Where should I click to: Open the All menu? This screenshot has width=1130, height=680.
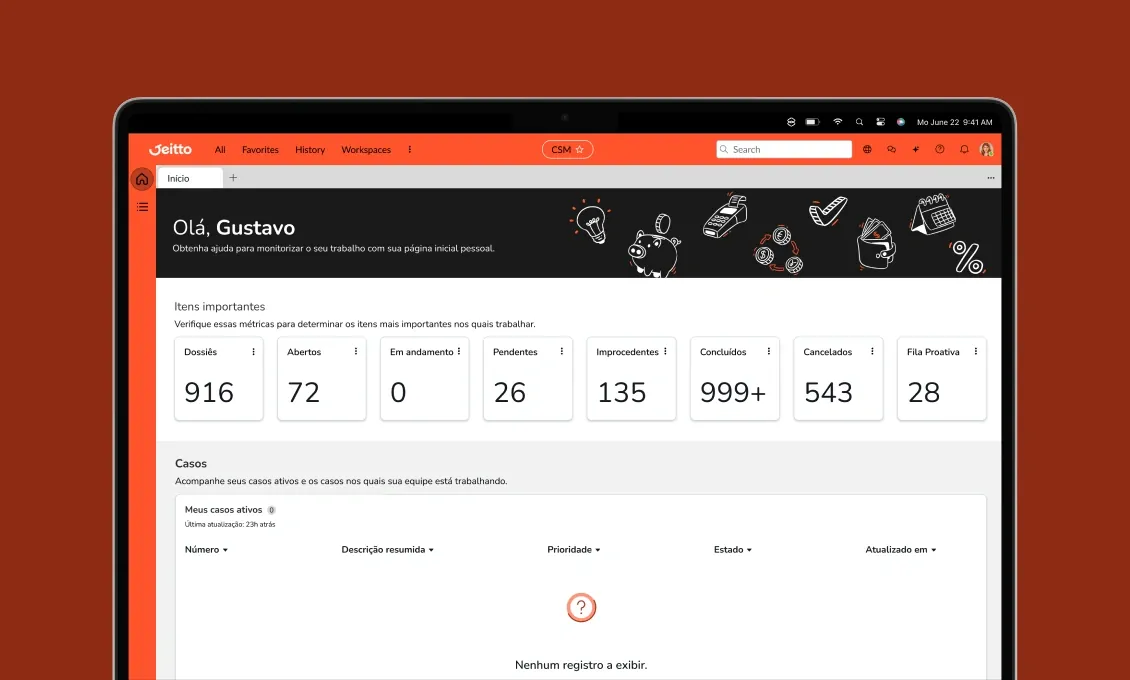click(x=220, y=150)
